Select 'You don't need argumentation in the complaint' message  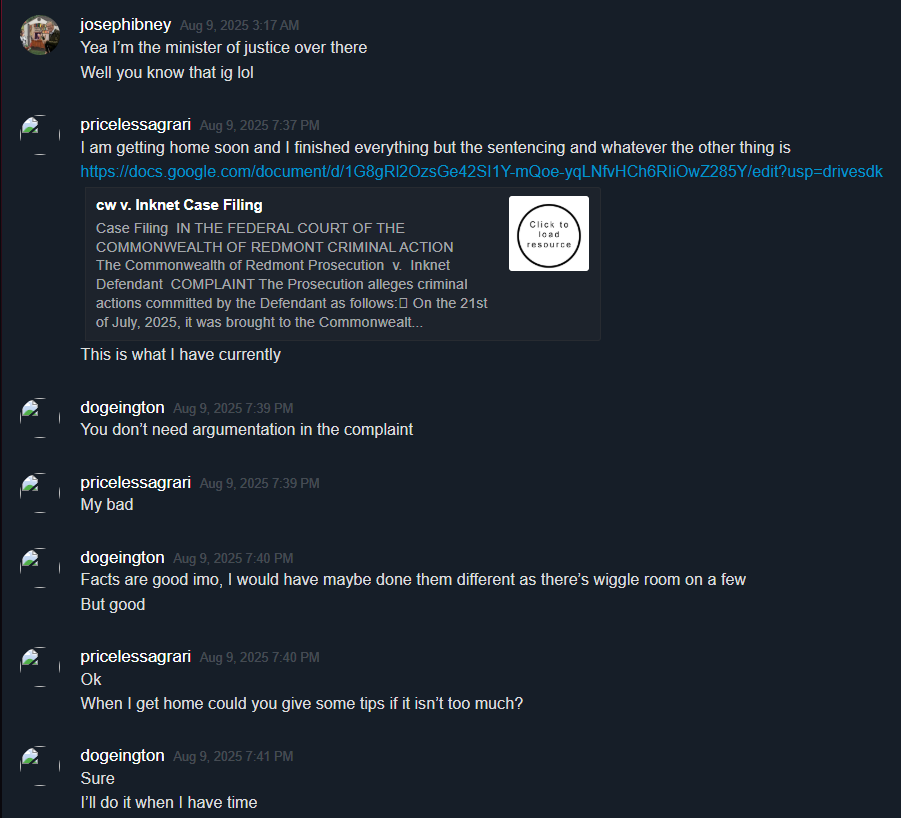tap(247, 430)
